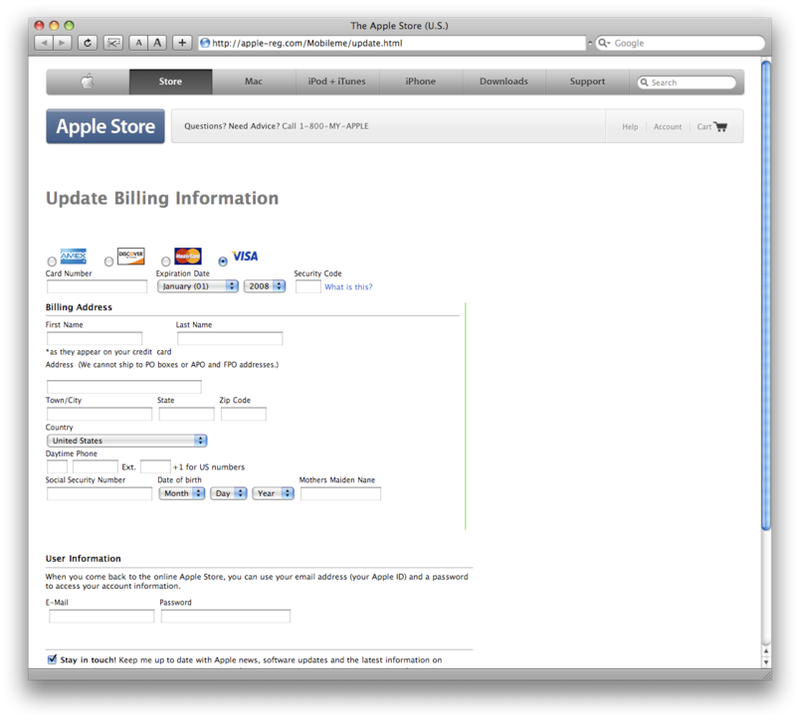
Task: Open the Store tab
Action: [x=170, y=82]
